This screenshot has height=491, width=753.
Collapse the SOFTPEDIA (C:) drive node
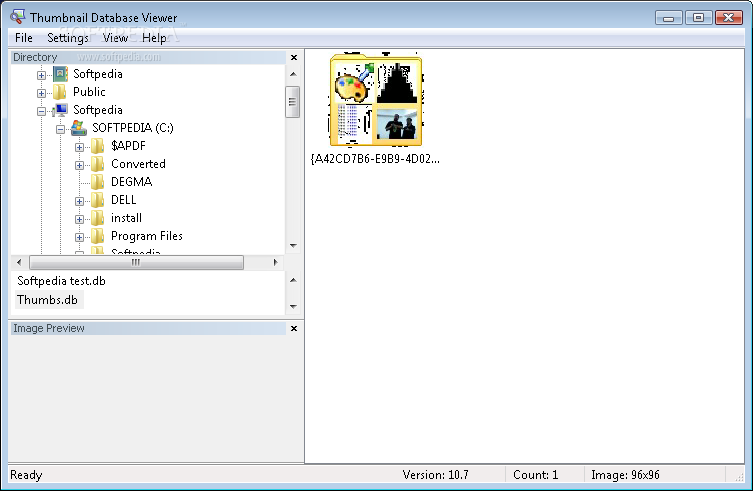[x=61, y=129]
